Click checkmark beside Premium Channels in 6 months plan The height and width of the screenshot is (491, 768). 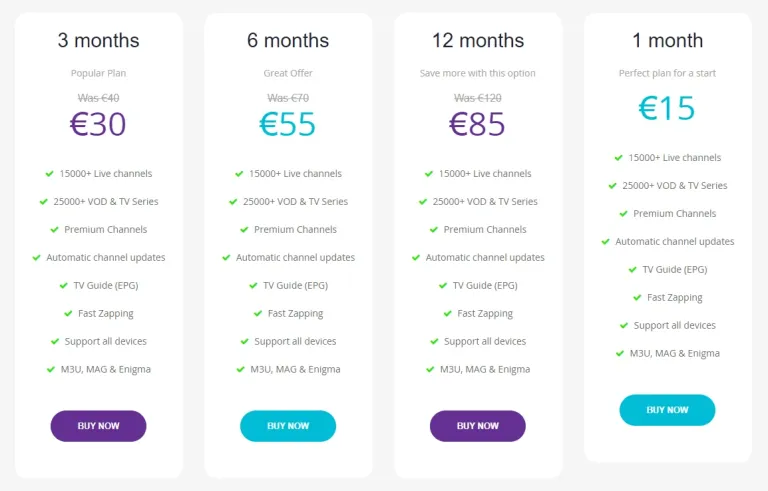click(244, 230)
